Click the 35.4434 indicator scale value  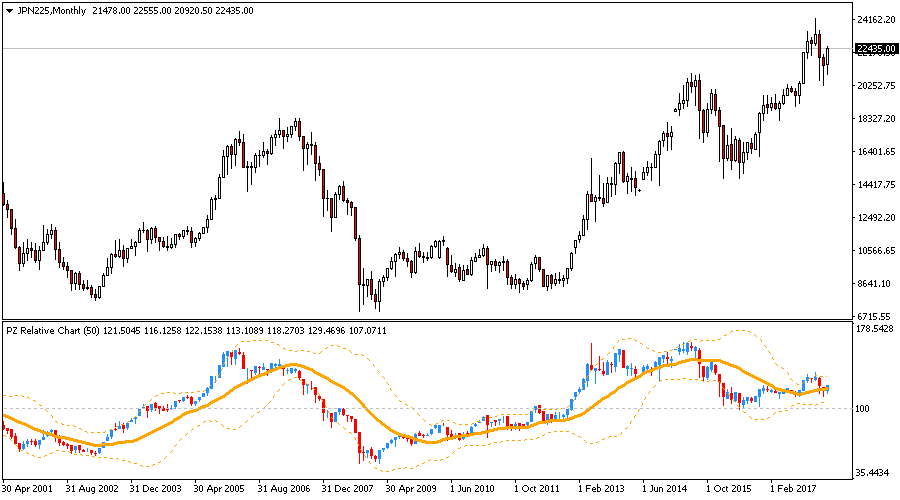tap(874, 471)
